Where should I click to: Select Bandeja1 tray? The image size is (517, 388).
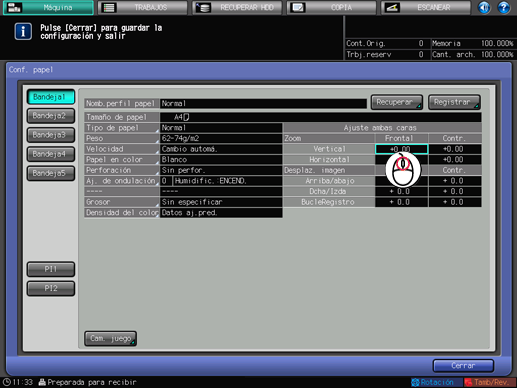click(51, 97)
